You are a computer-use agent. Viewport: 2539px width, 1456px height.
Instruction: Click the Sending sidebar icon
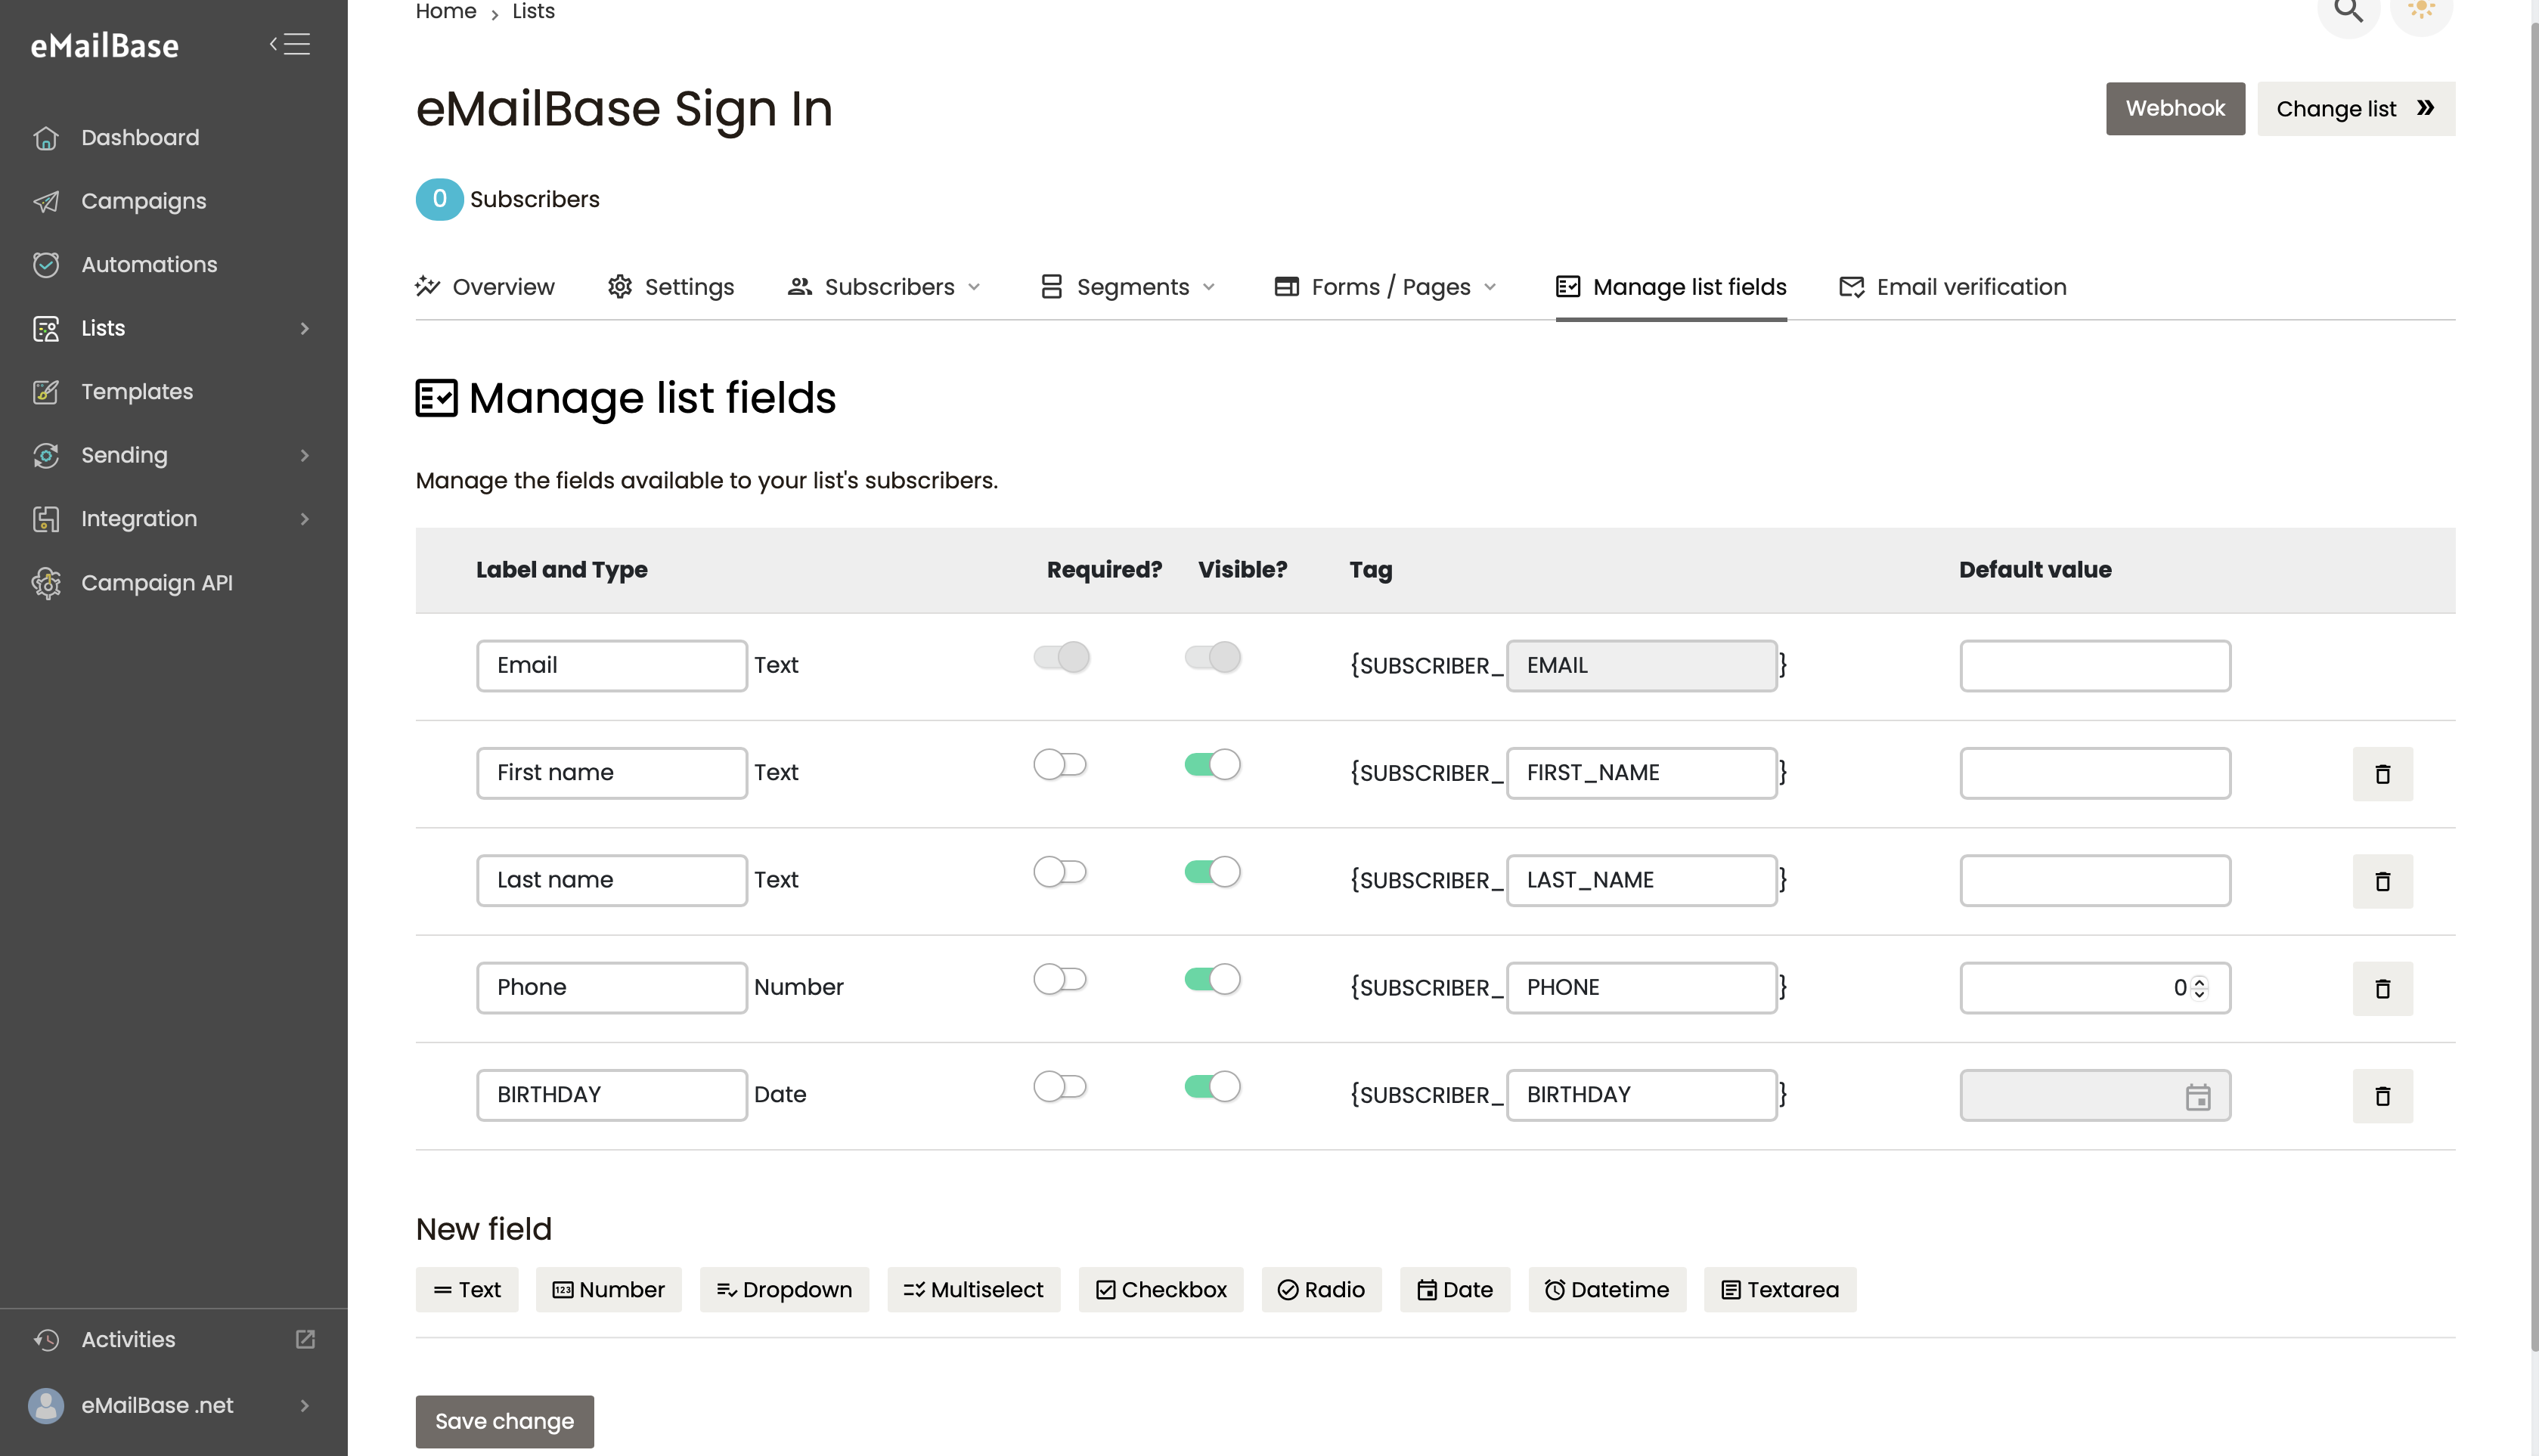pos(46,455)
